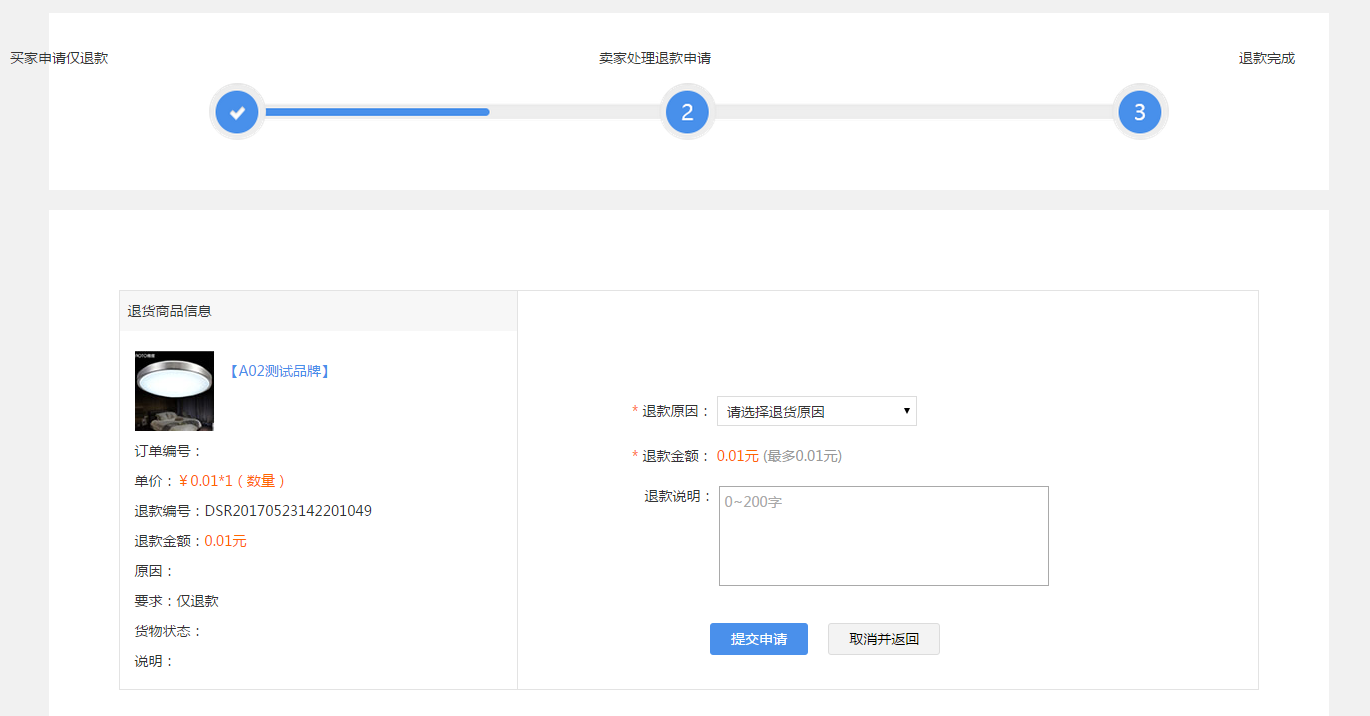The image size is (1370, 716).
Task: Click the 要求：仅退款 line
Action: (x=176, y=601)
